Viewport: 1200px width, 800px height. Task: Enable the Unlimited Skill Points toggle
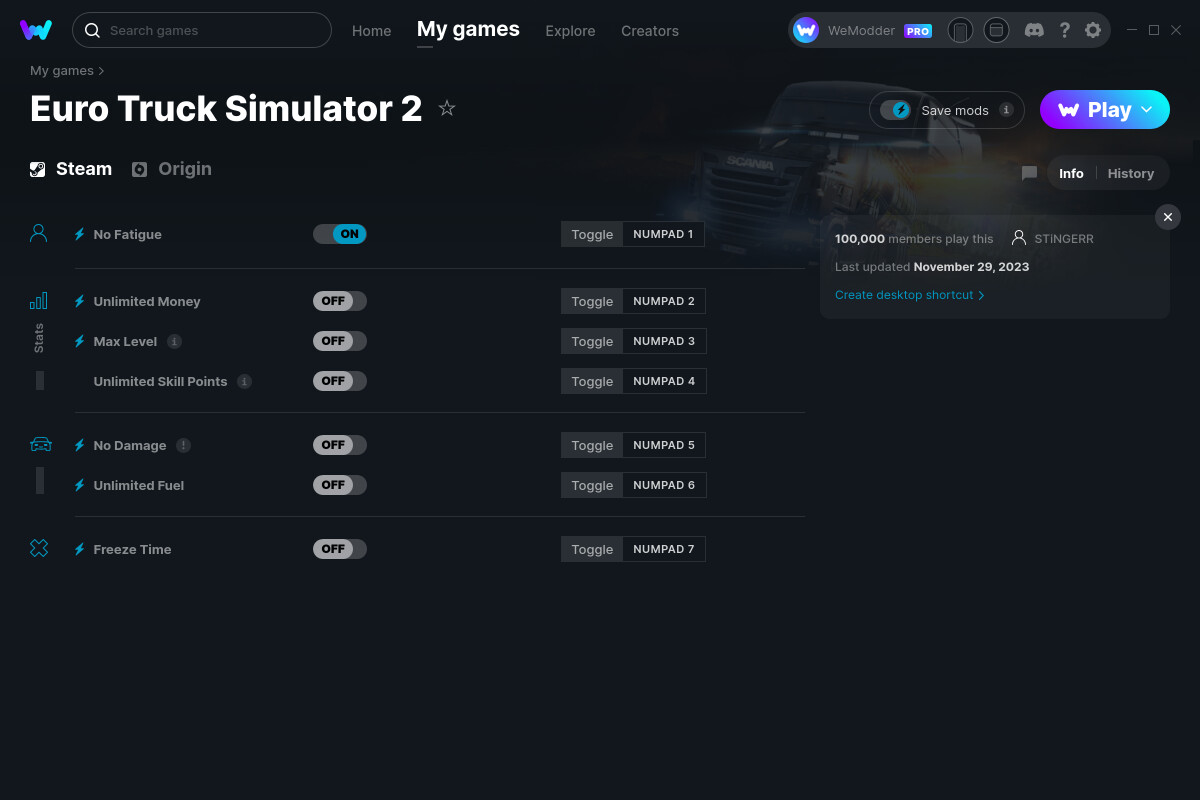340,381
